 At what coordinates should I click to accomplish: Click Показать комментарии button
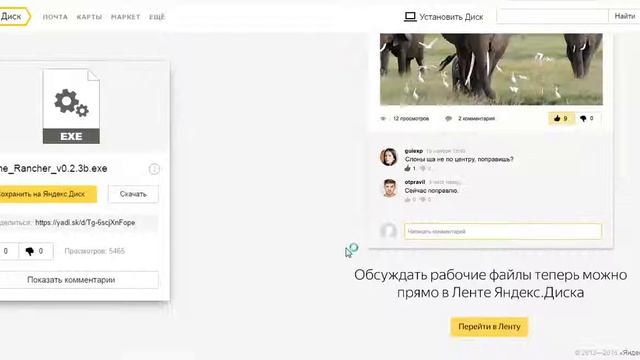[x=78, y=280]
